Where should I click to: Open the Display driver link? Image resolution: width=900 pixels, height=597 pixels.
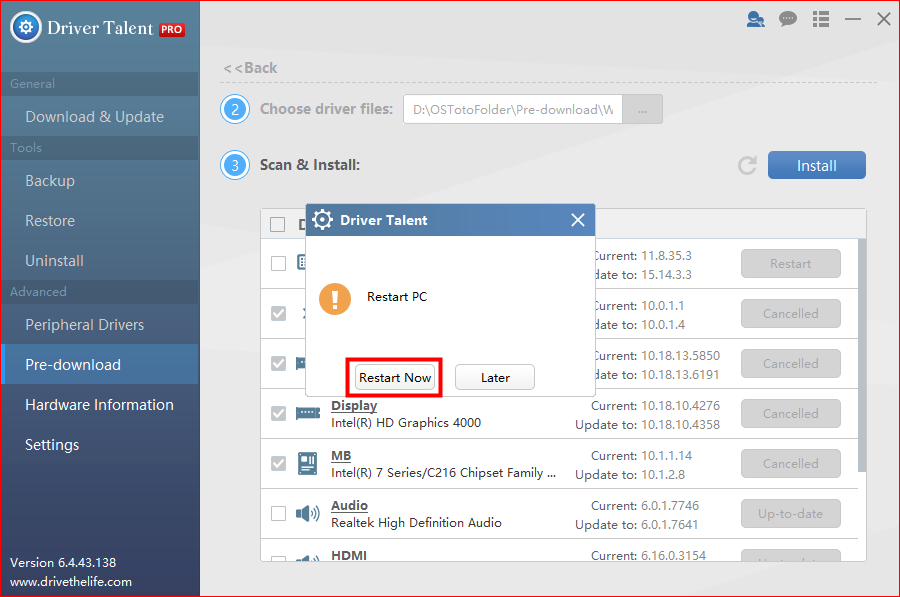tap(354, 405)
